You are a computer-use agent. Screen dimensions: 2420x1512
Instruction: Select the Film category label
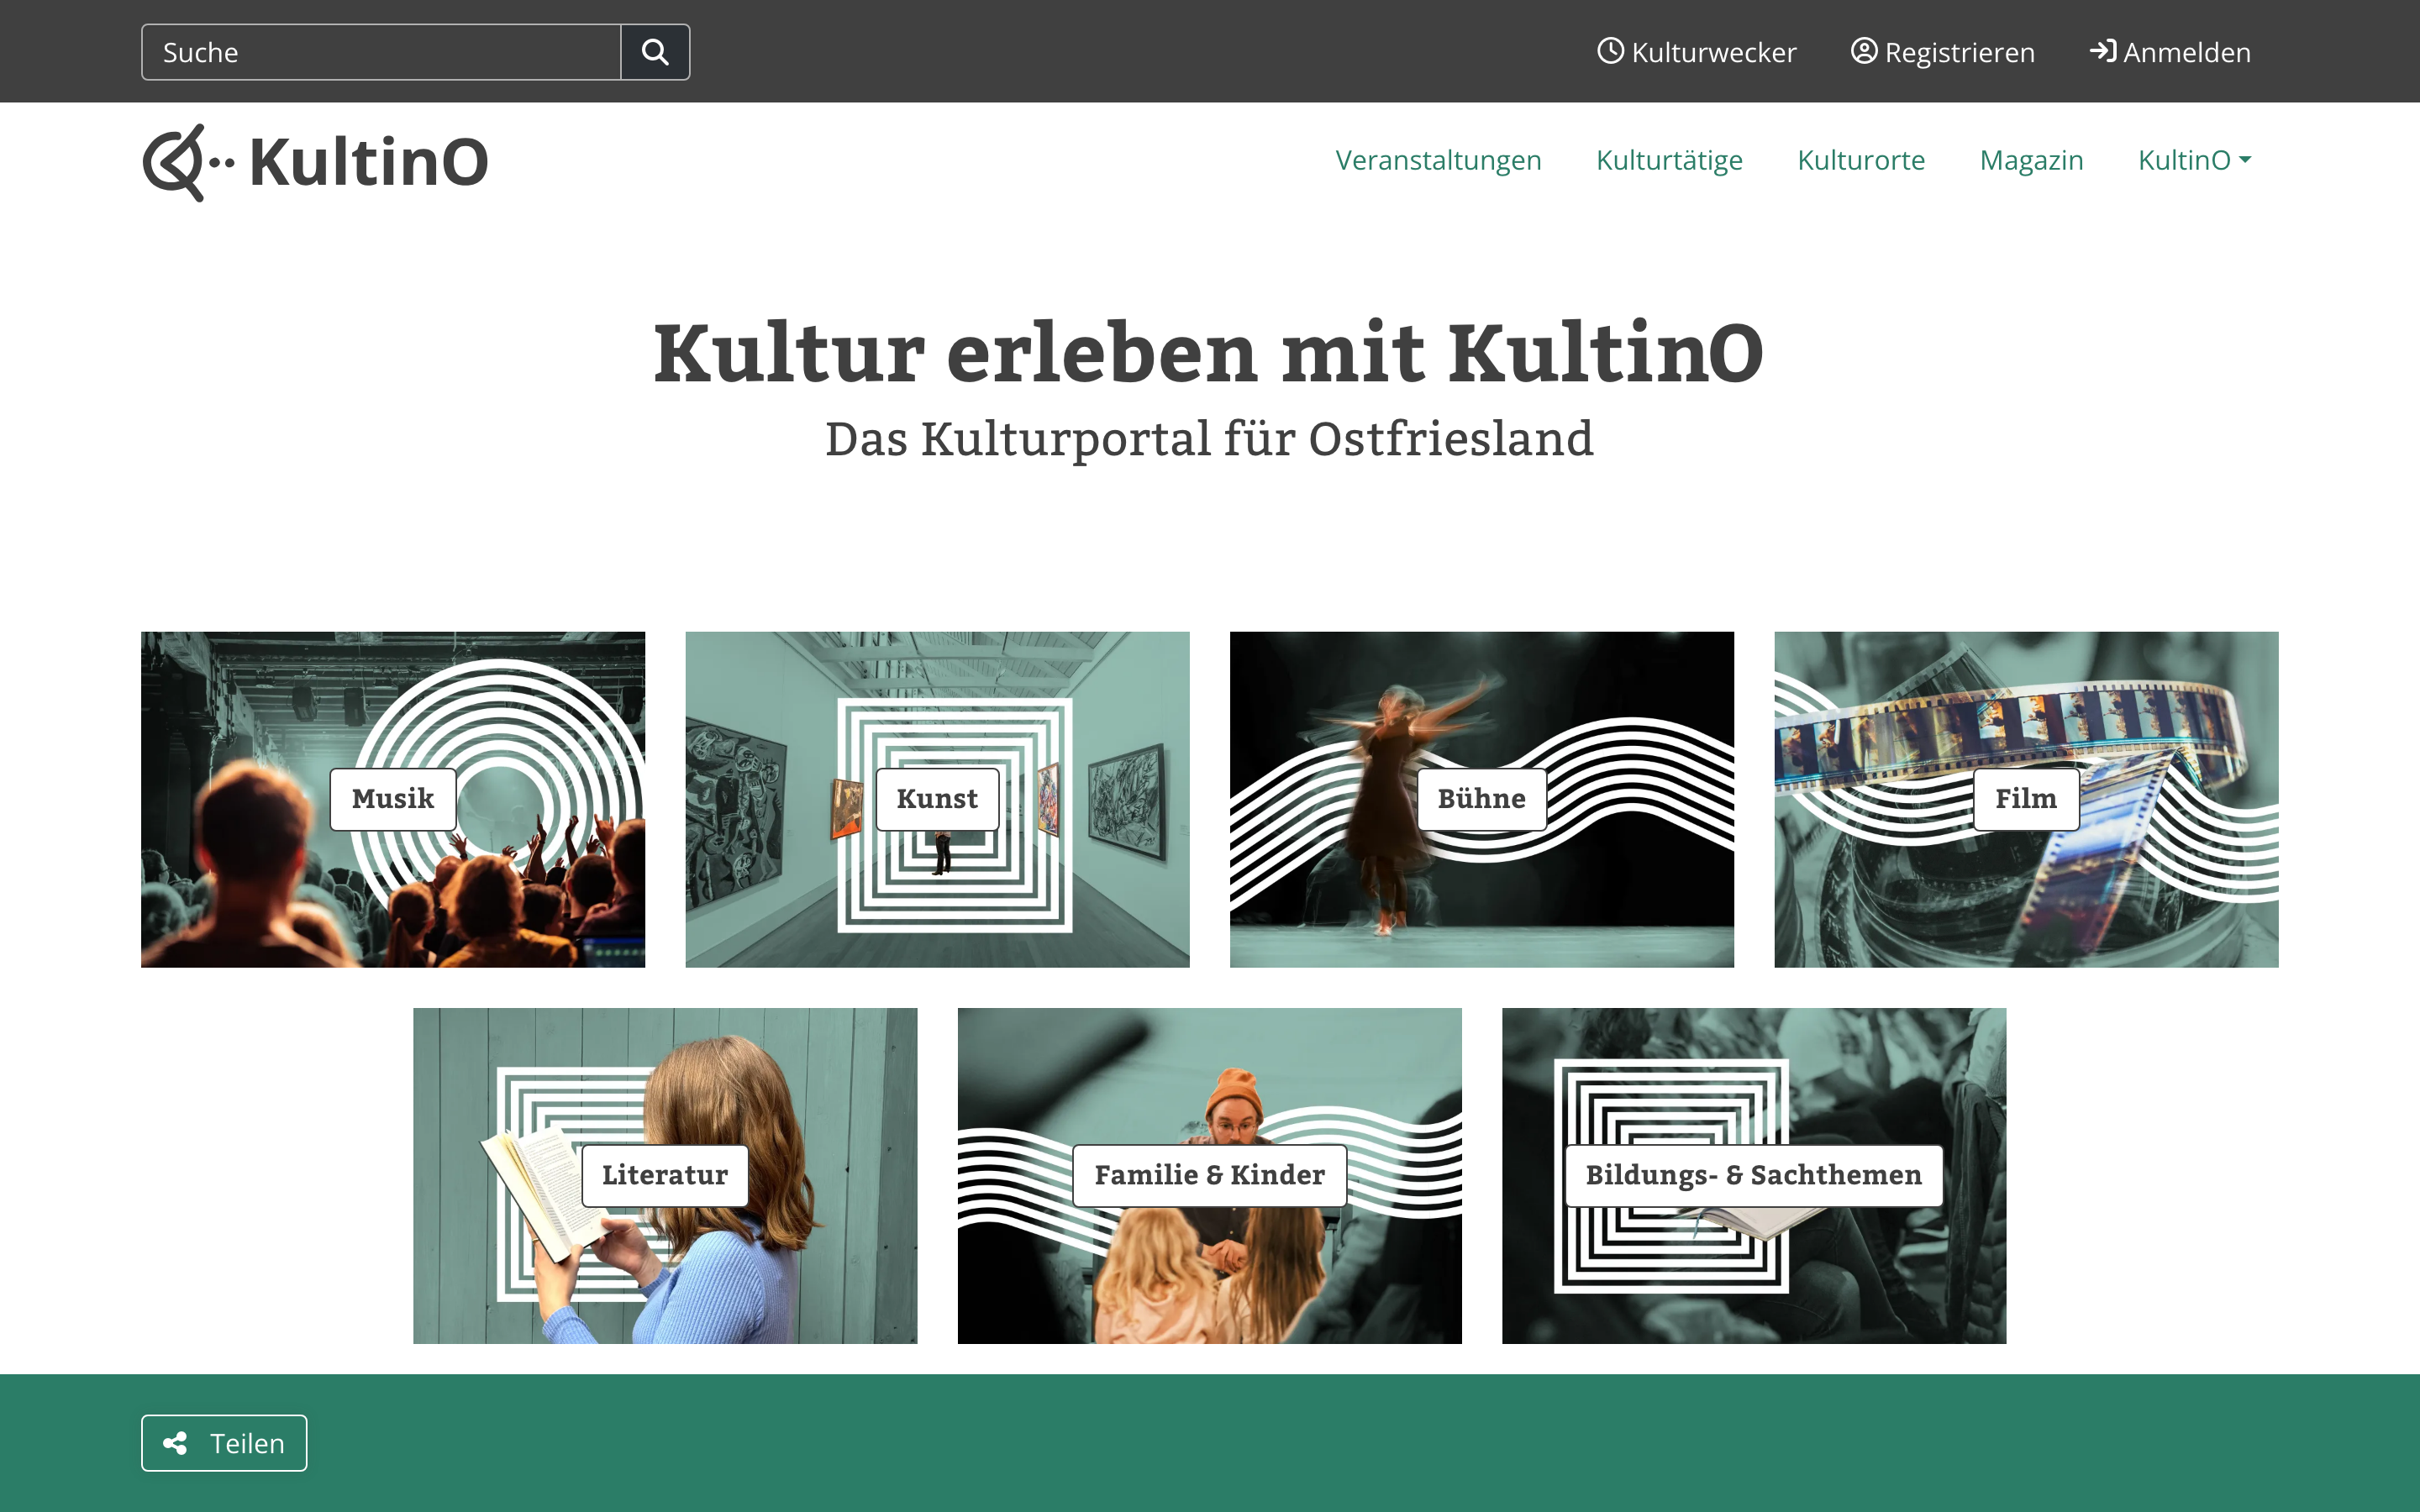[2026, 799]
